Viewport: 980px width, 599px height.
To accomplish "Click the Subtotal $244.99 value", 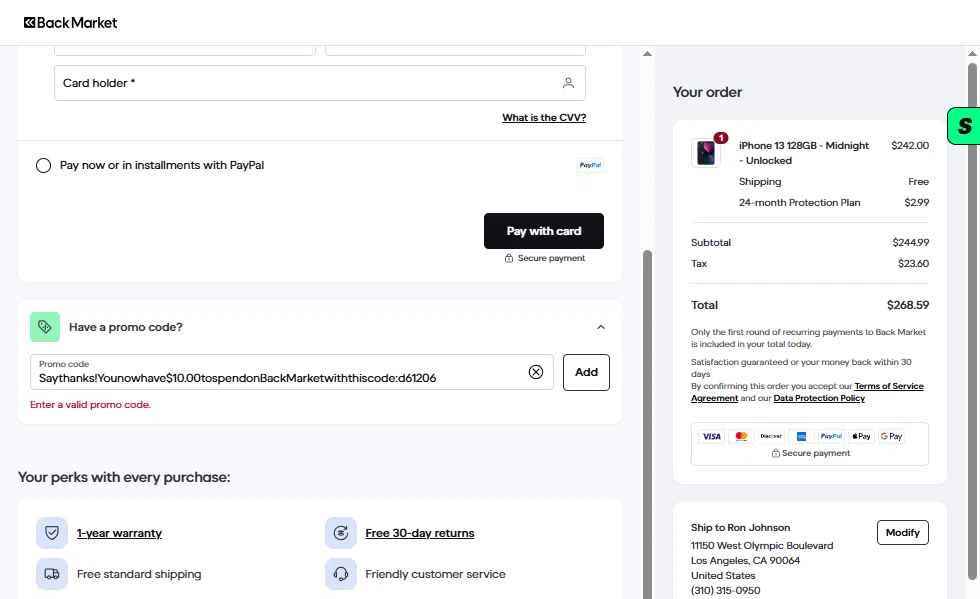I will (911, 243).
